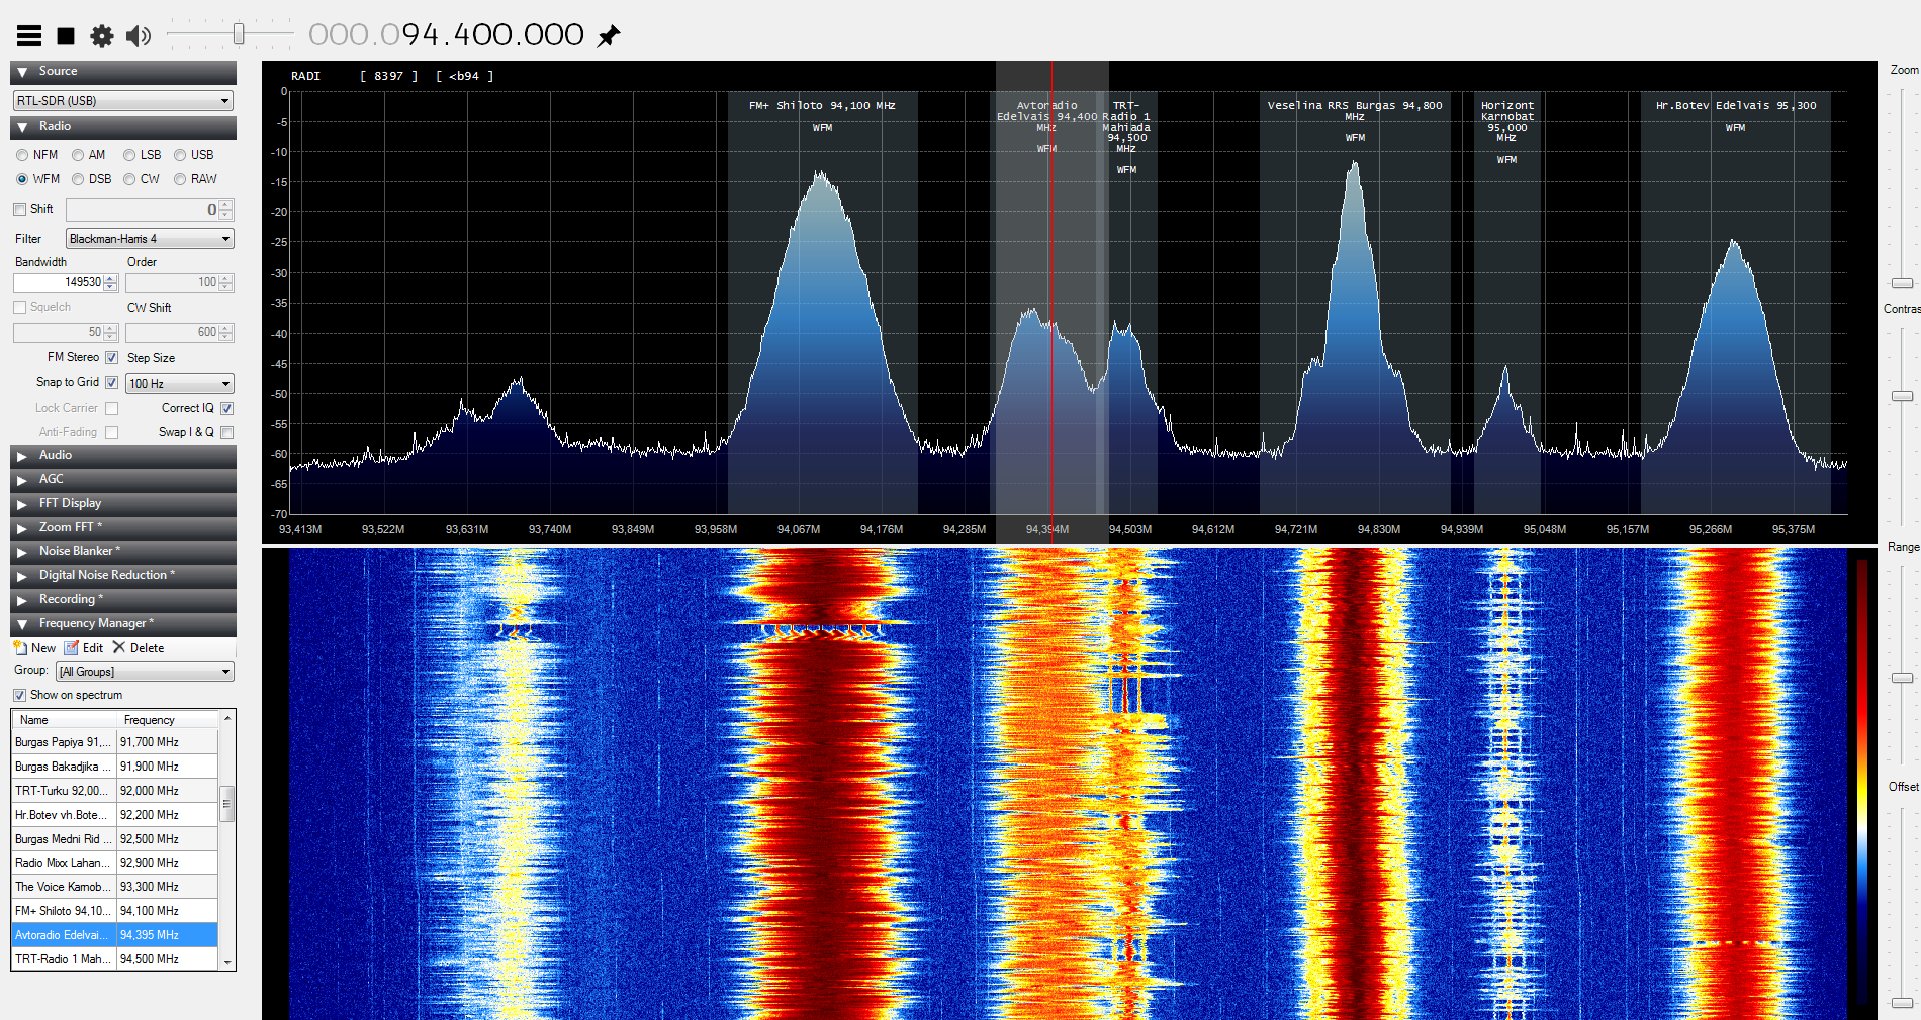Select Hr.Botev 92,200 MHz entry
This screenshot has width=1921, height=1020.
coord(114,815)
